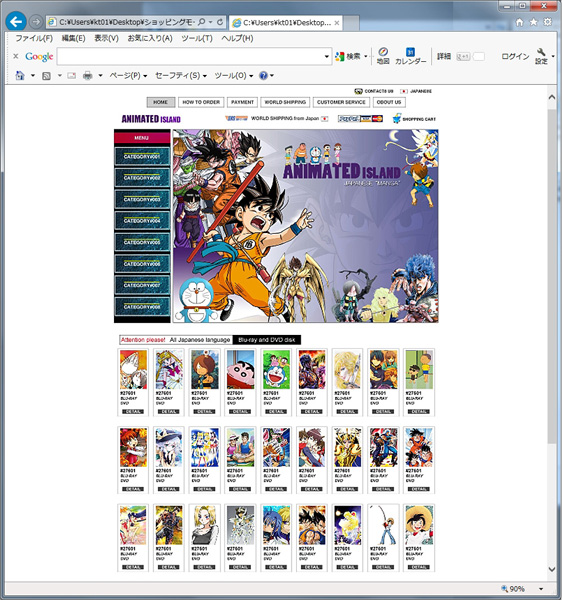This screenshot has width=562, height=600.
Task: Click the EMS shipping logo
Action: click(x=236, y=118)
